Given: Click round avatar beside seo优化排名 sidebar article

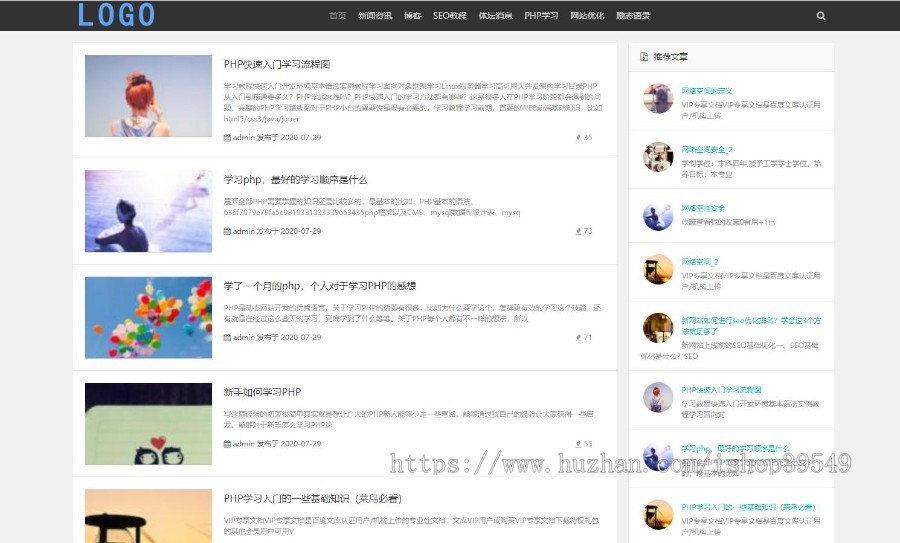Looking at the screenshot, I should (658, 328).
